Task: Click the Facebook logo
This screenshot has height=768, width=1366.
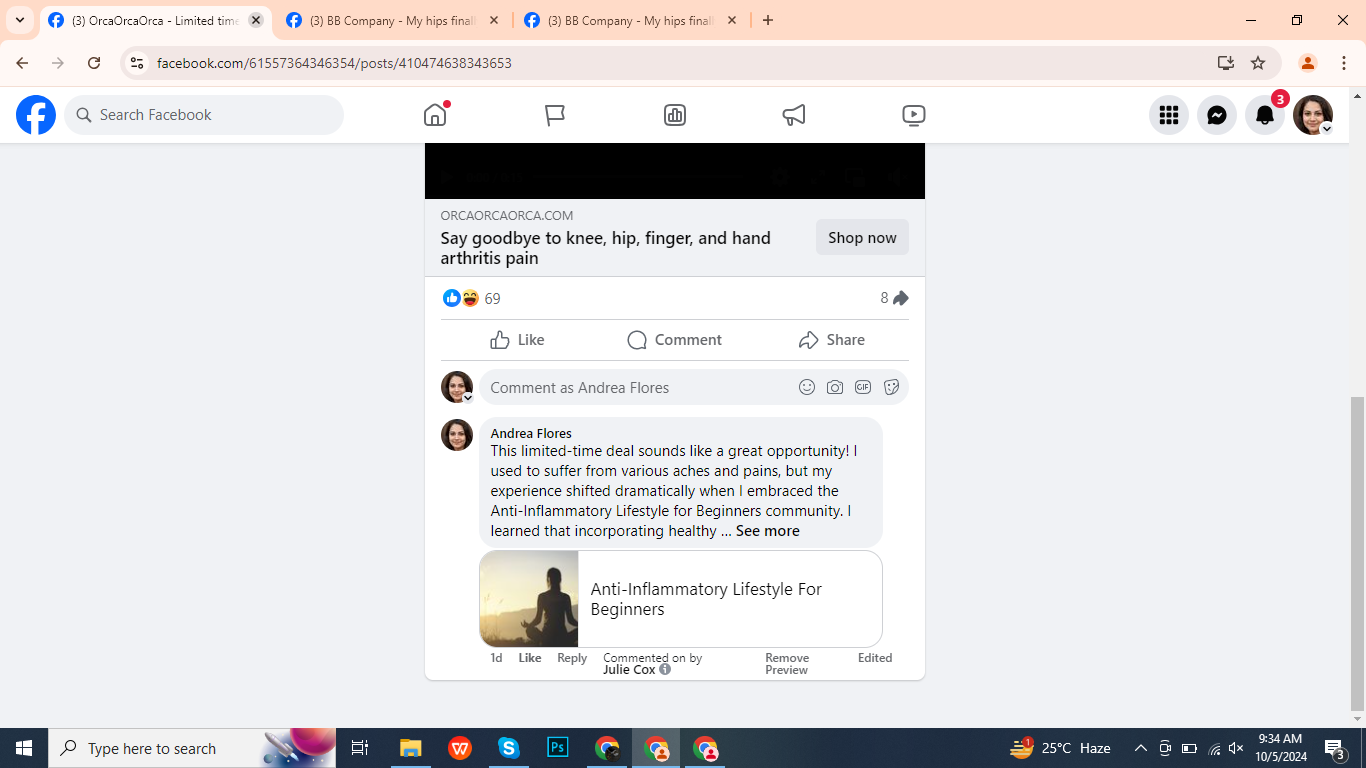Action: (36, 115)
